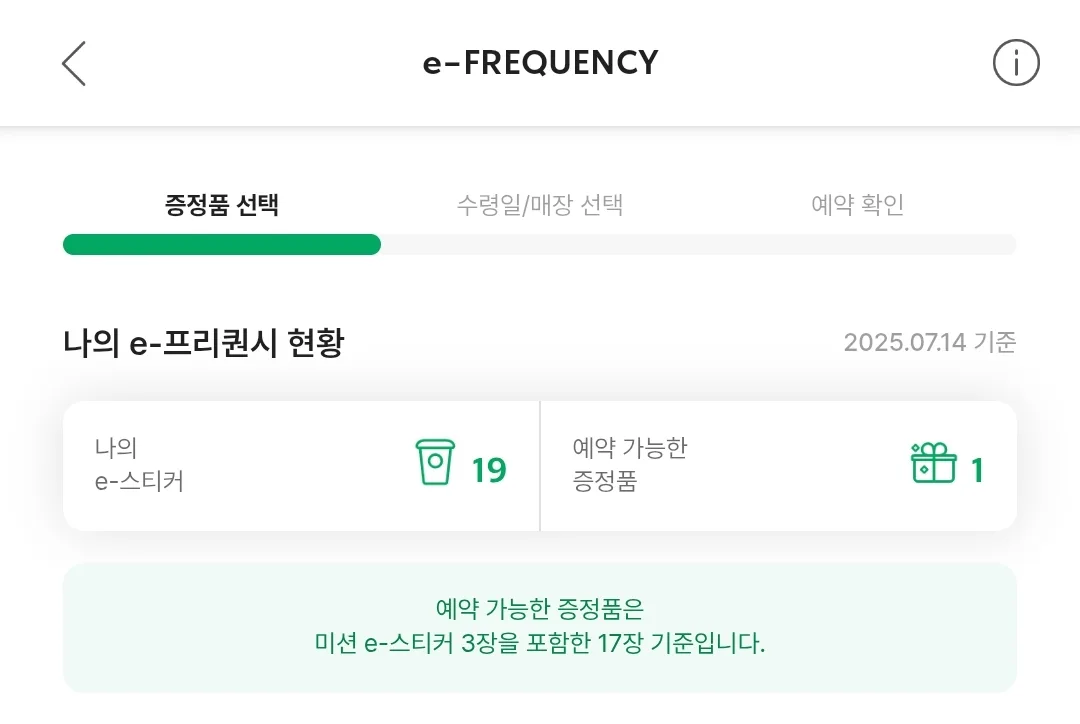Tap the e-FREQUENCY page title
Viewport: 1080px width, 724px height.
[540, 63]
